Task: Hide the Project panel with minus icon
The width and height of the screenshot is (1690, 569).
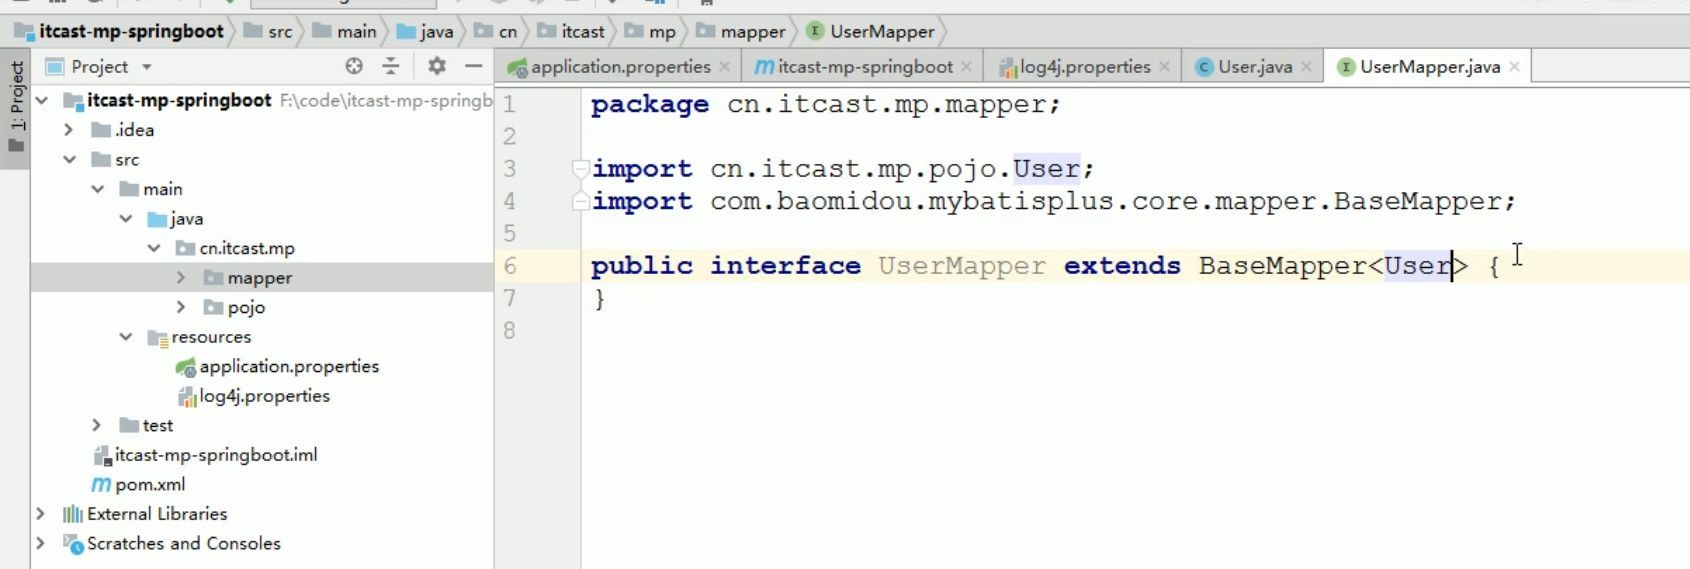Action: pos(474,66)
